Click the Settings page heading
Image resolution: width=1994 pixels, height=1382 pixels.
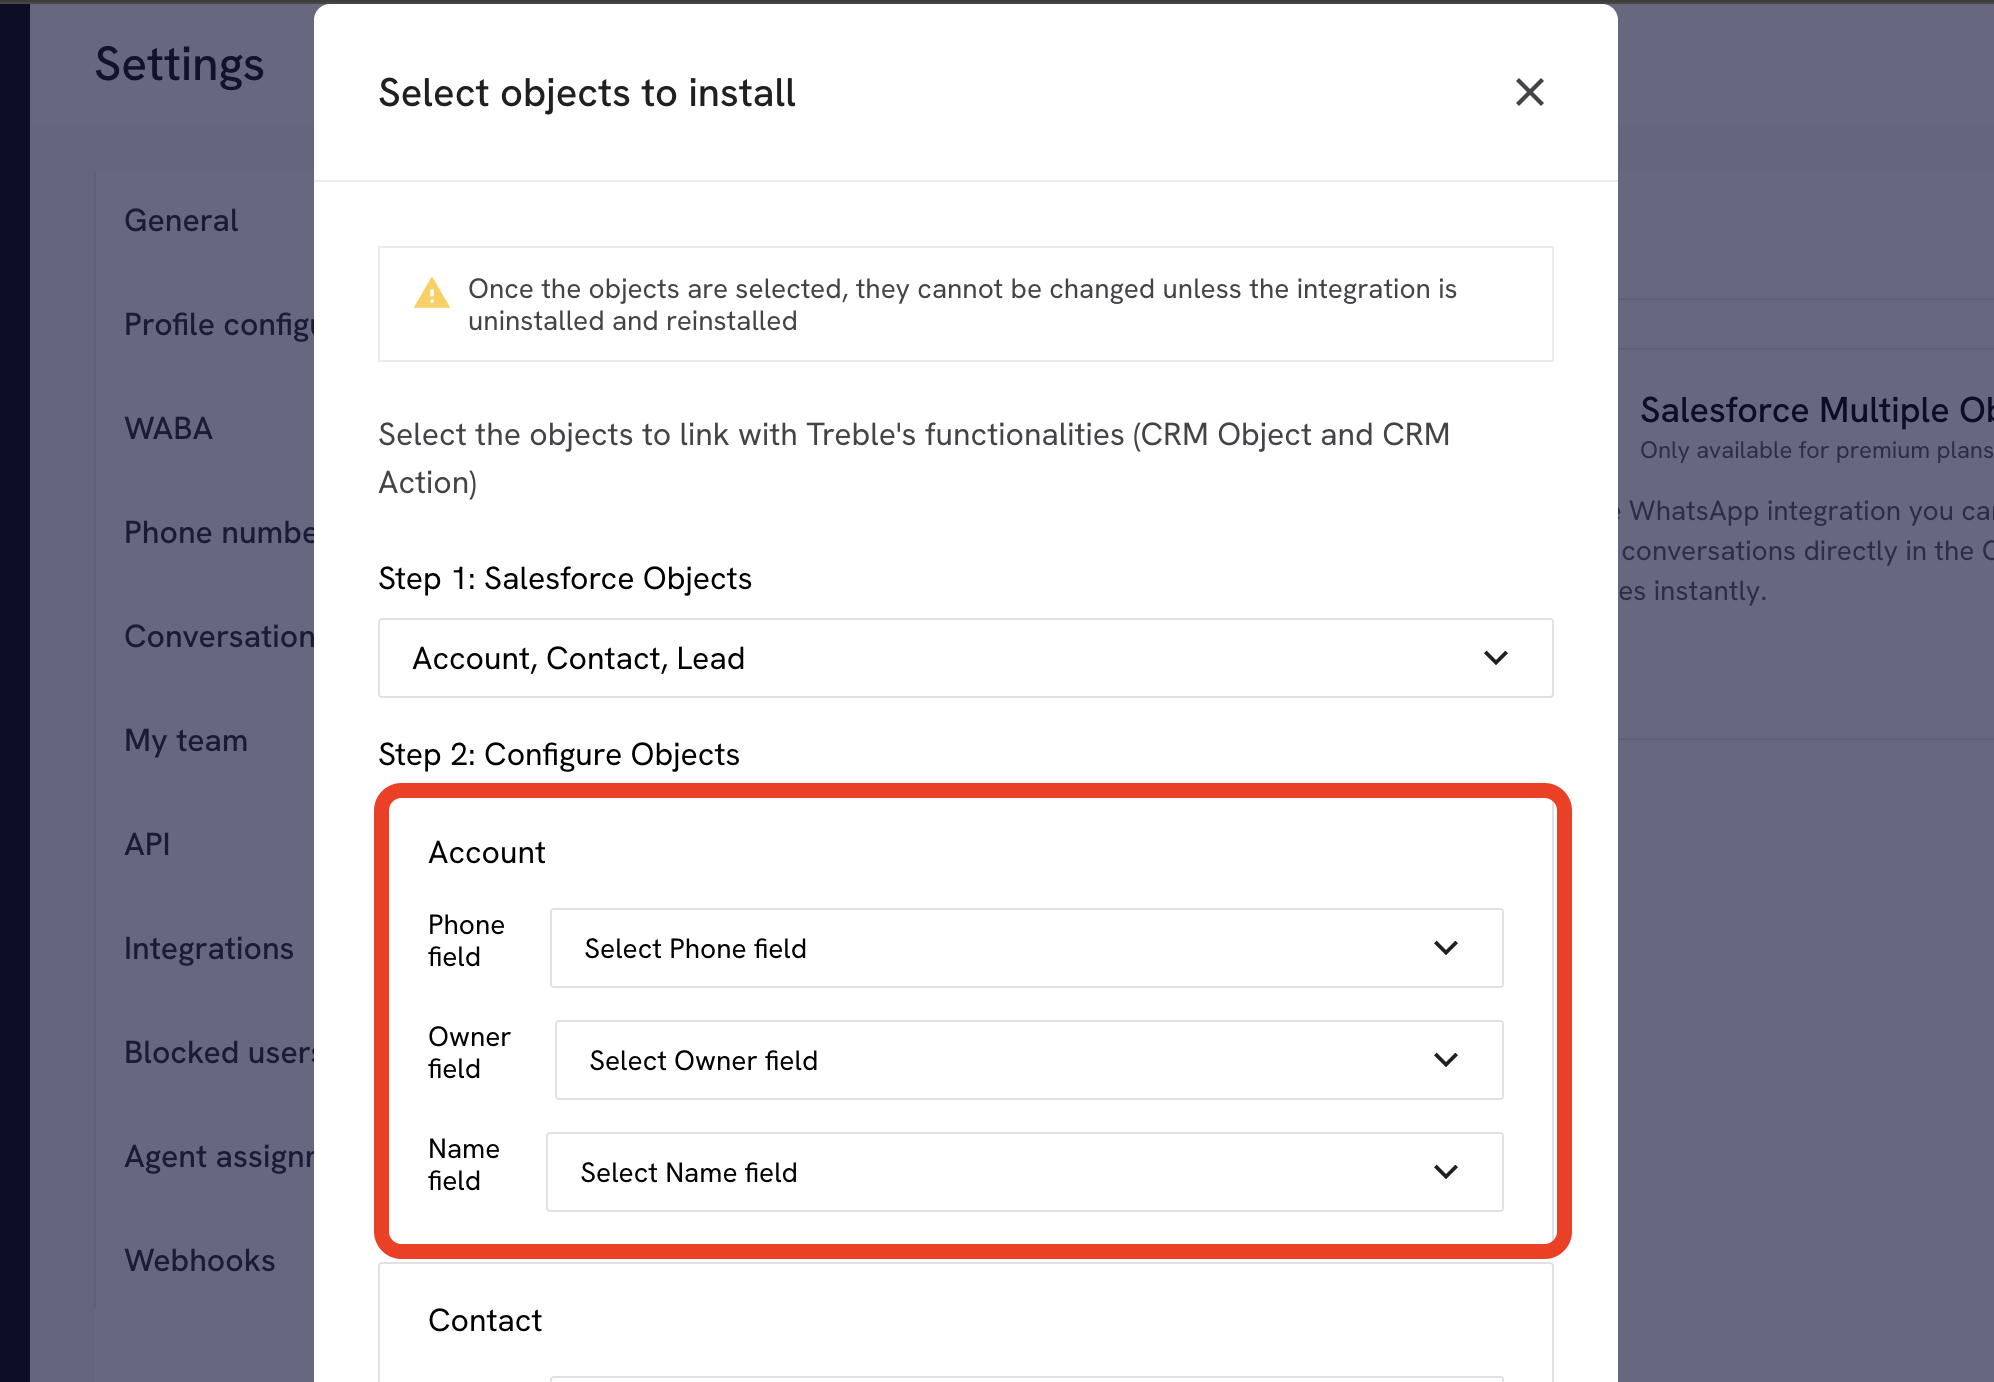coord(179,64)
